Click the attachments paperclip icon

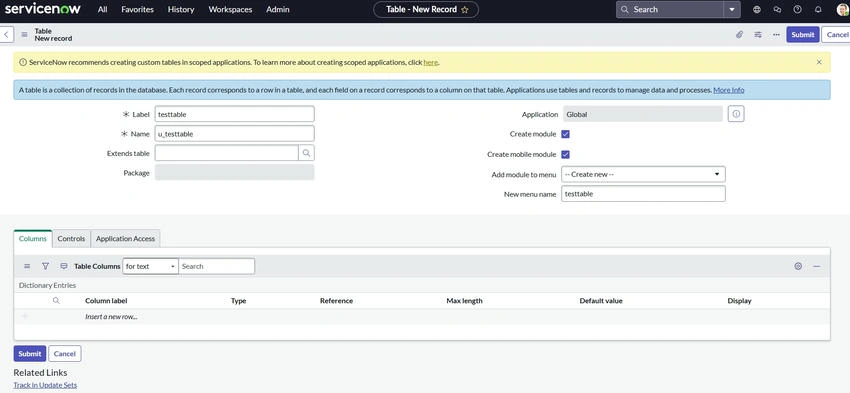(739, 35)
